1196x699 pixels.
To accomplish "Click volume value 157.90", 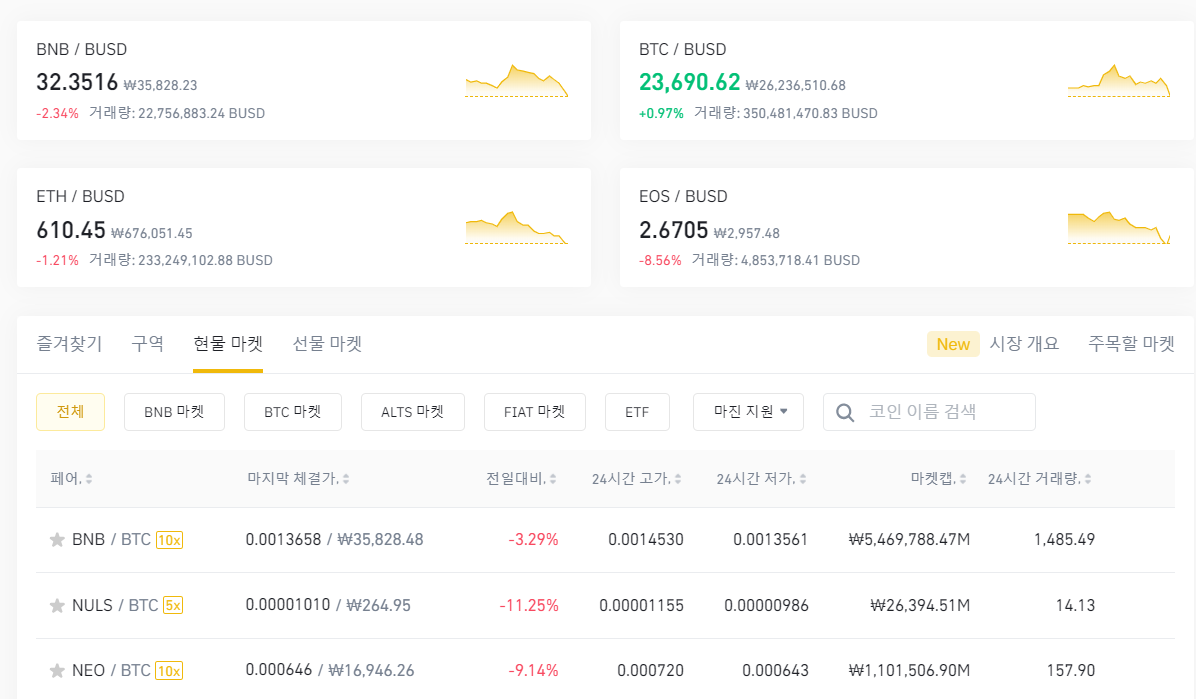I will [x=1071, y=671].
